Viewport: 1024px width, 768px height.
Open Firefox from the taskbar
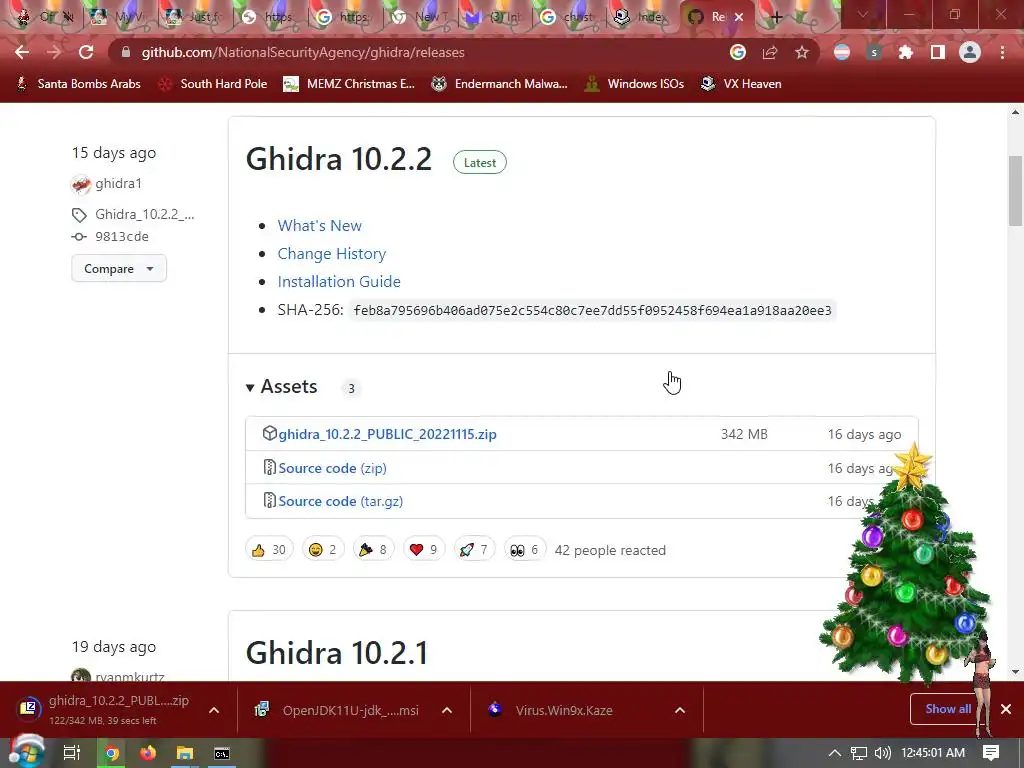point(148,753)
